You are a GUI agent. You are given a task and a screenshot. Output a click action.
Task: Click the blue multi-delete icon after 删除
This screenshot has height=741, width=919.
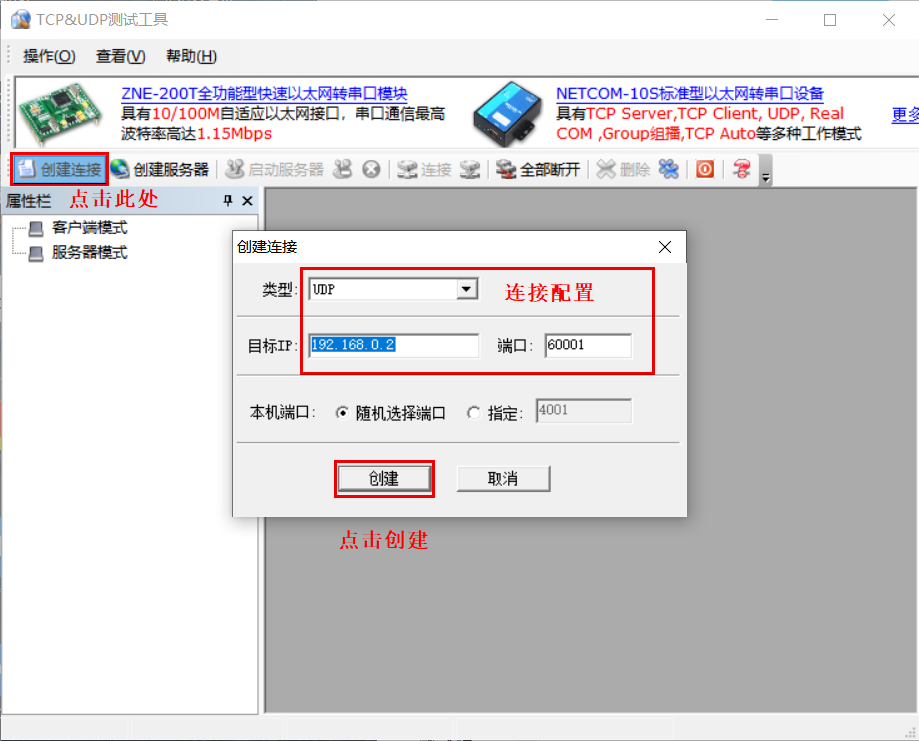tap(668, 169)
